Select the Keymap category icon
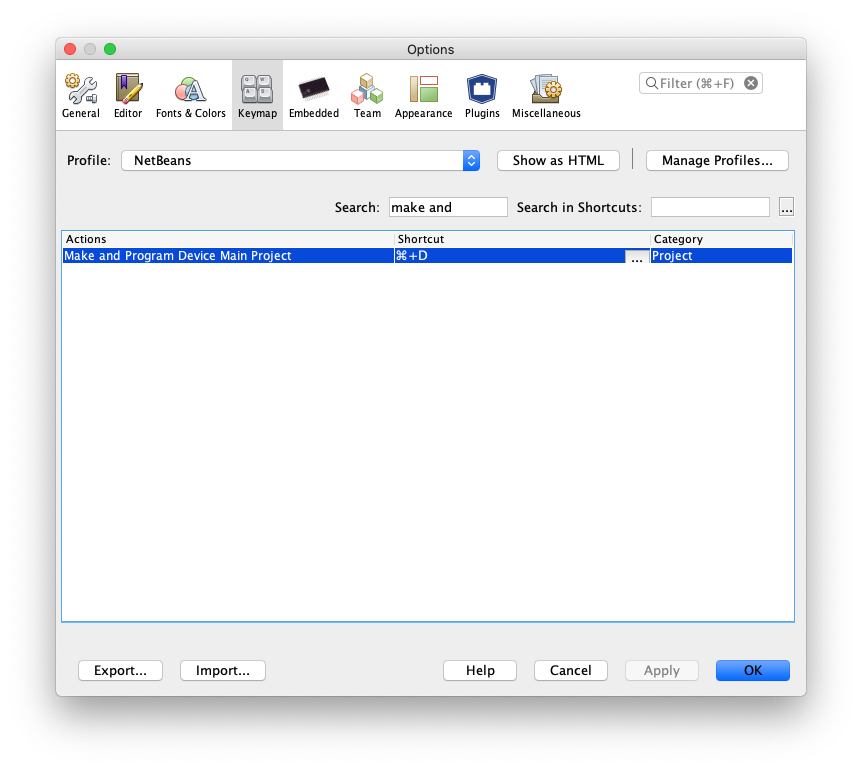Screen dimensions: 862x770 257,95
